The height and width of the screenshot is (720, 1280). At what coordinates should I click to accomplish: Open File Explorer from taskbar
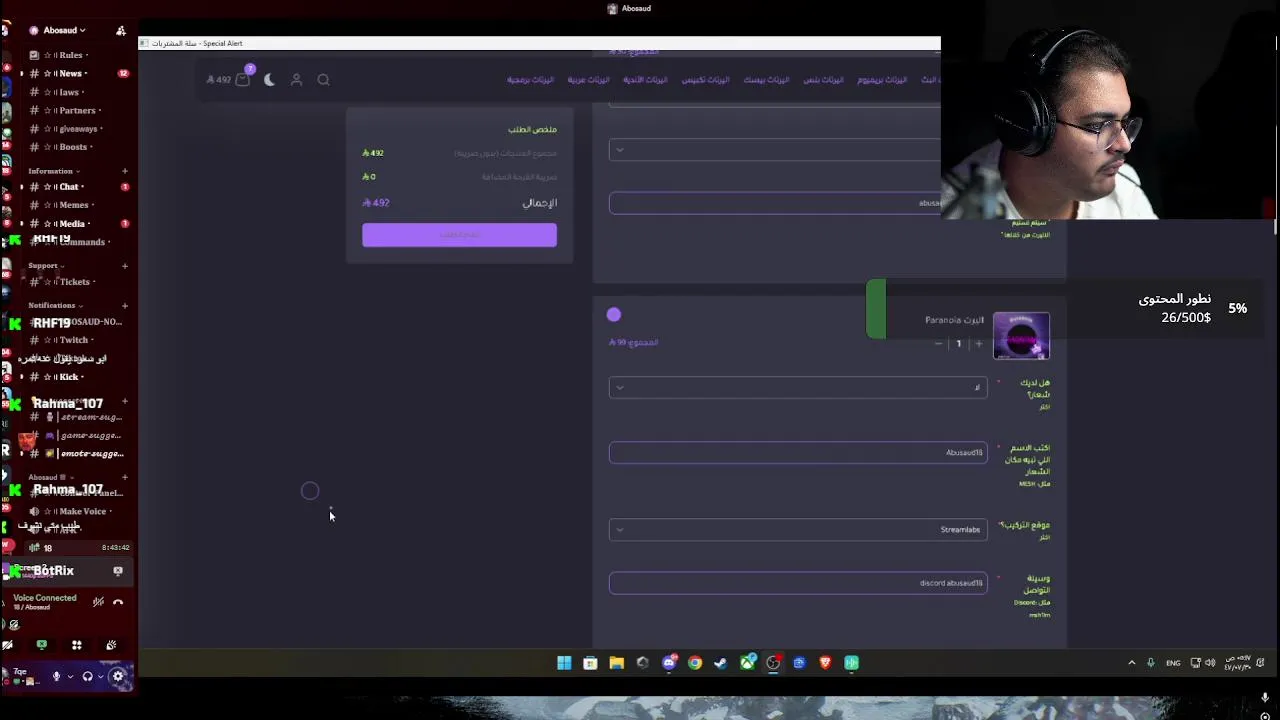pos(616,662)
